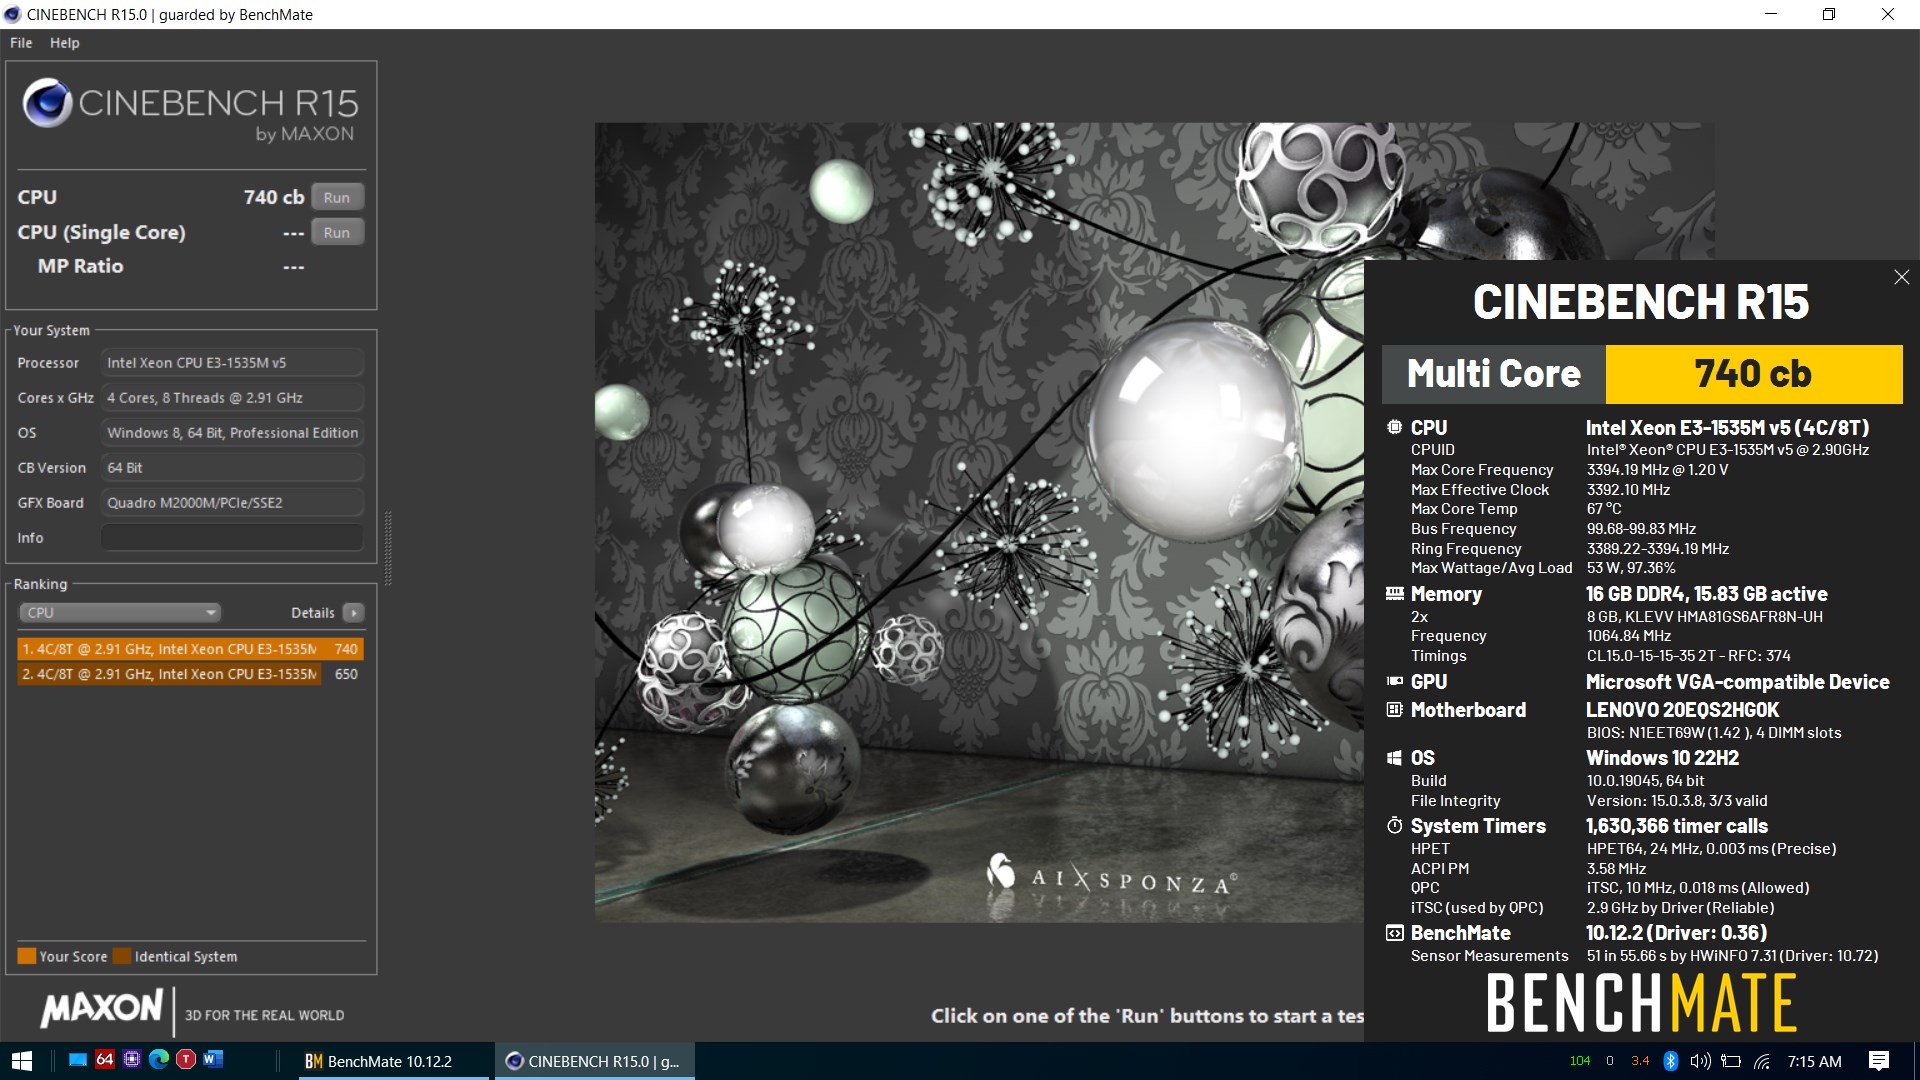Viewport: 1920px width, 1080px height.
Task: Click the 1,630,366 timer calls text
Action: [x=1677, y=826]
